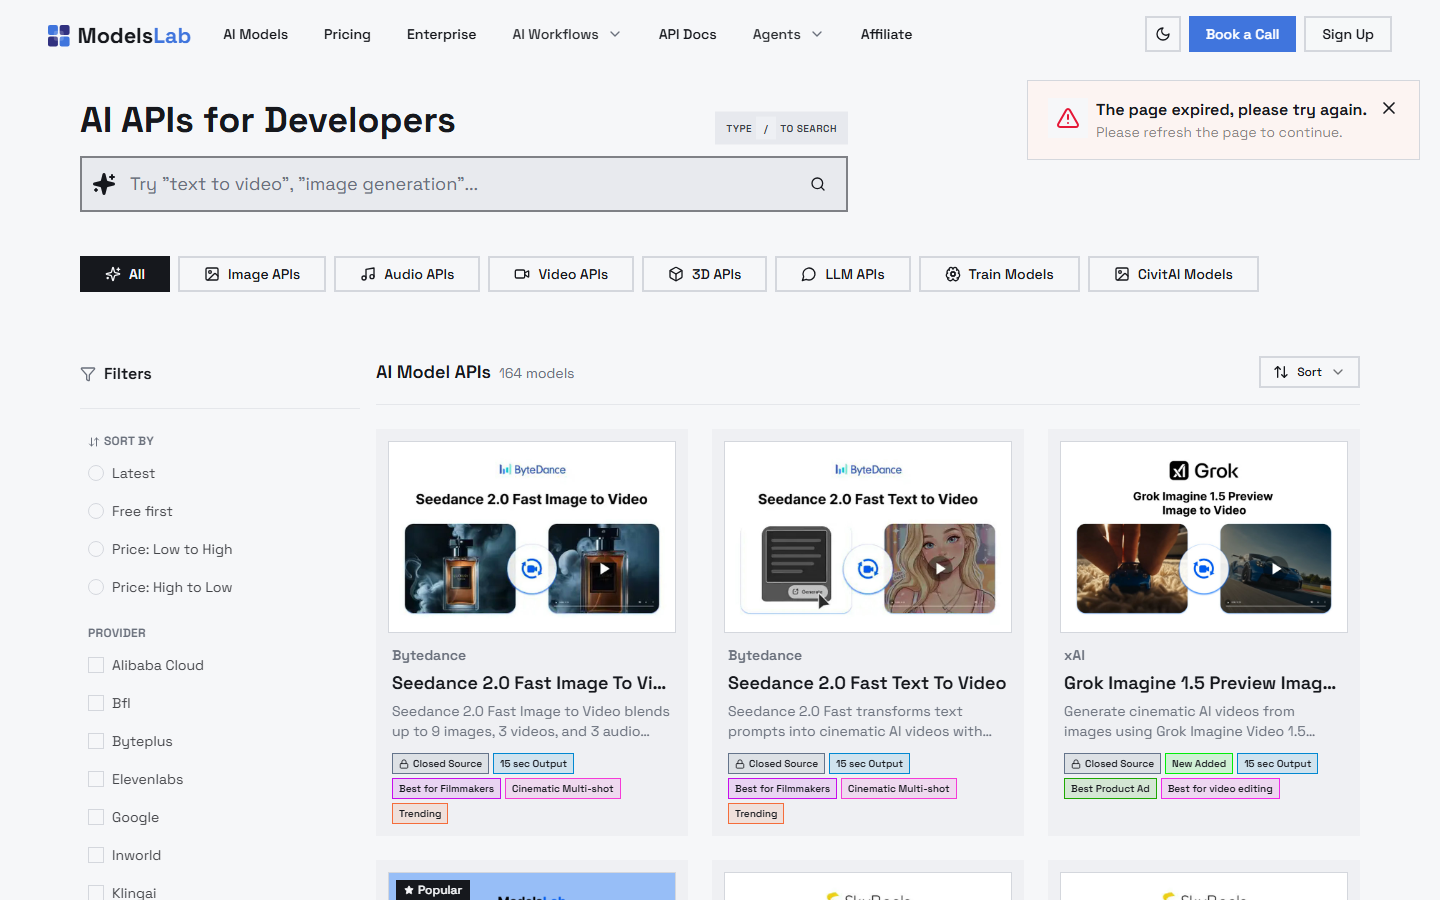The height and width of the screenshot is (900, 1440).
Task: Open Seedance 2.0 Fast Image To Video title
Action: click(x=529, y=683)
